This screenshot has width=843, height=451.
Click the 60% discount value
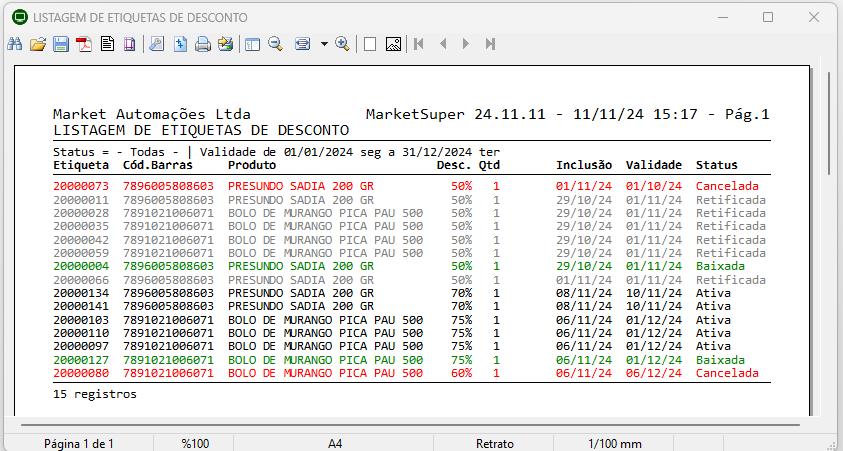(x=461, y=373)
